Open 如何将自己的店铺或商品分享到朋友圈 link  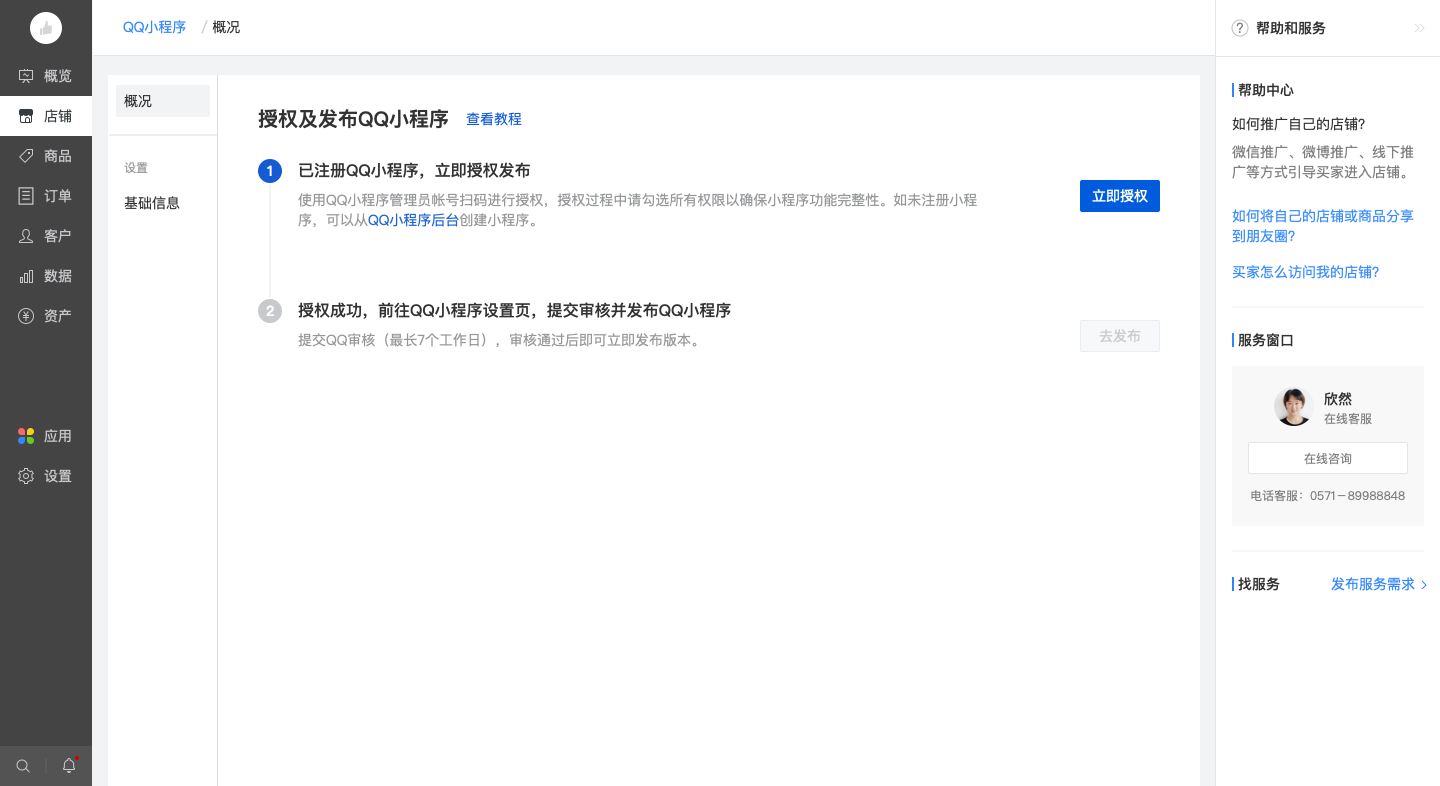1323,226
